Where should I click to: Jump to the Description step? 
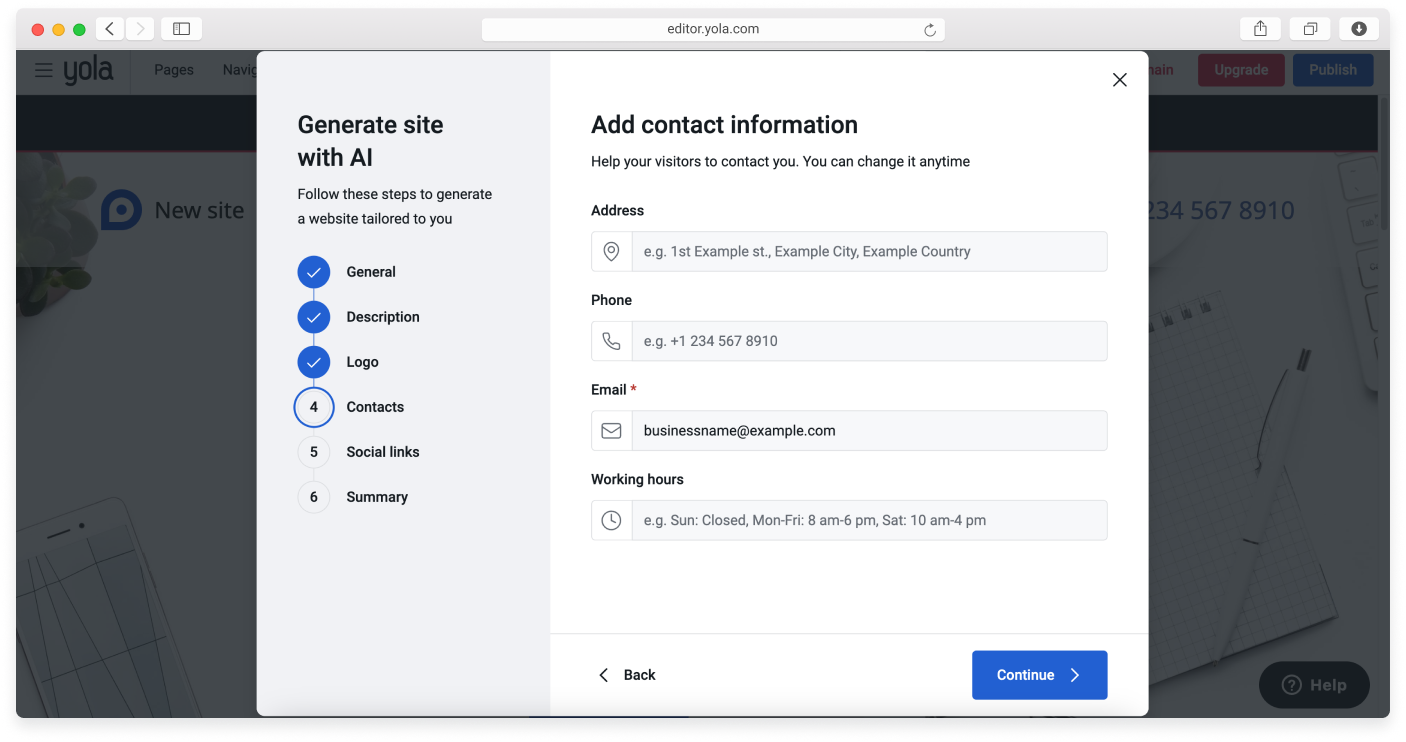(x=382, y=317)
